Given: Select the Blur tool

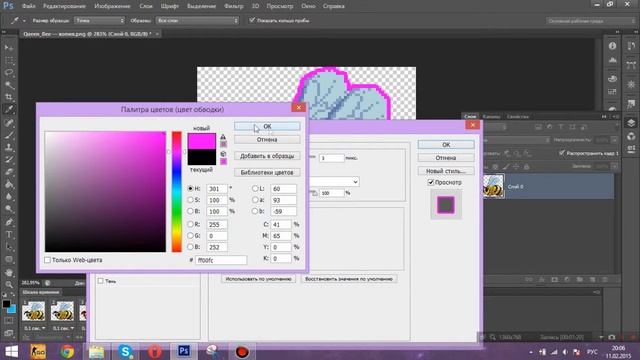Looking at the screenshot, I should [x=9, y=196].
